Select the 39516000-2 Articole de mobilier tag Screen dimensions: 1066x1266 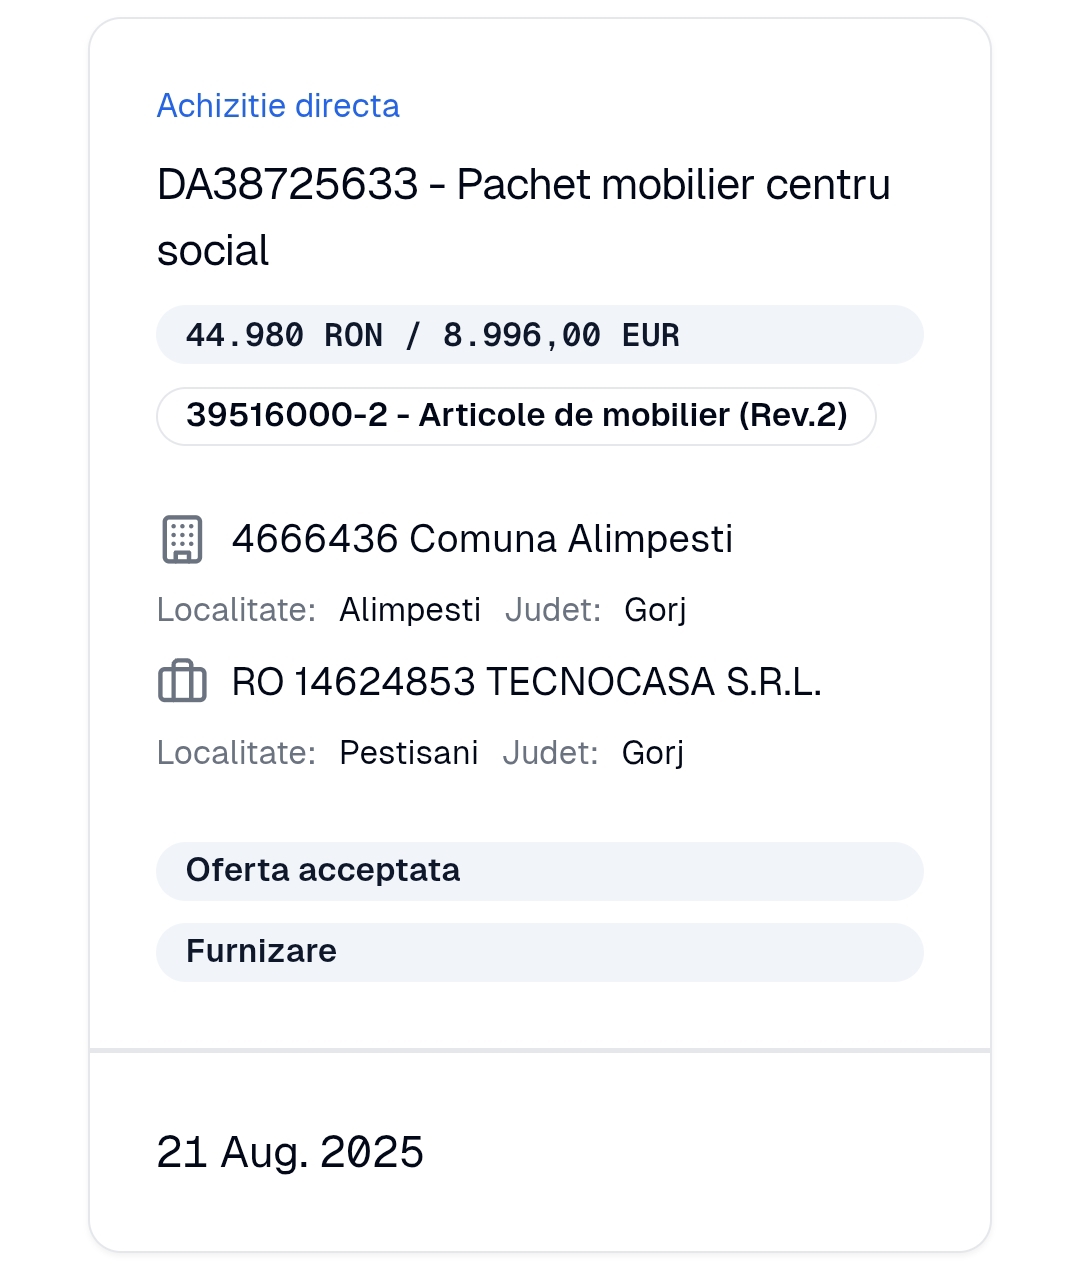516,415
